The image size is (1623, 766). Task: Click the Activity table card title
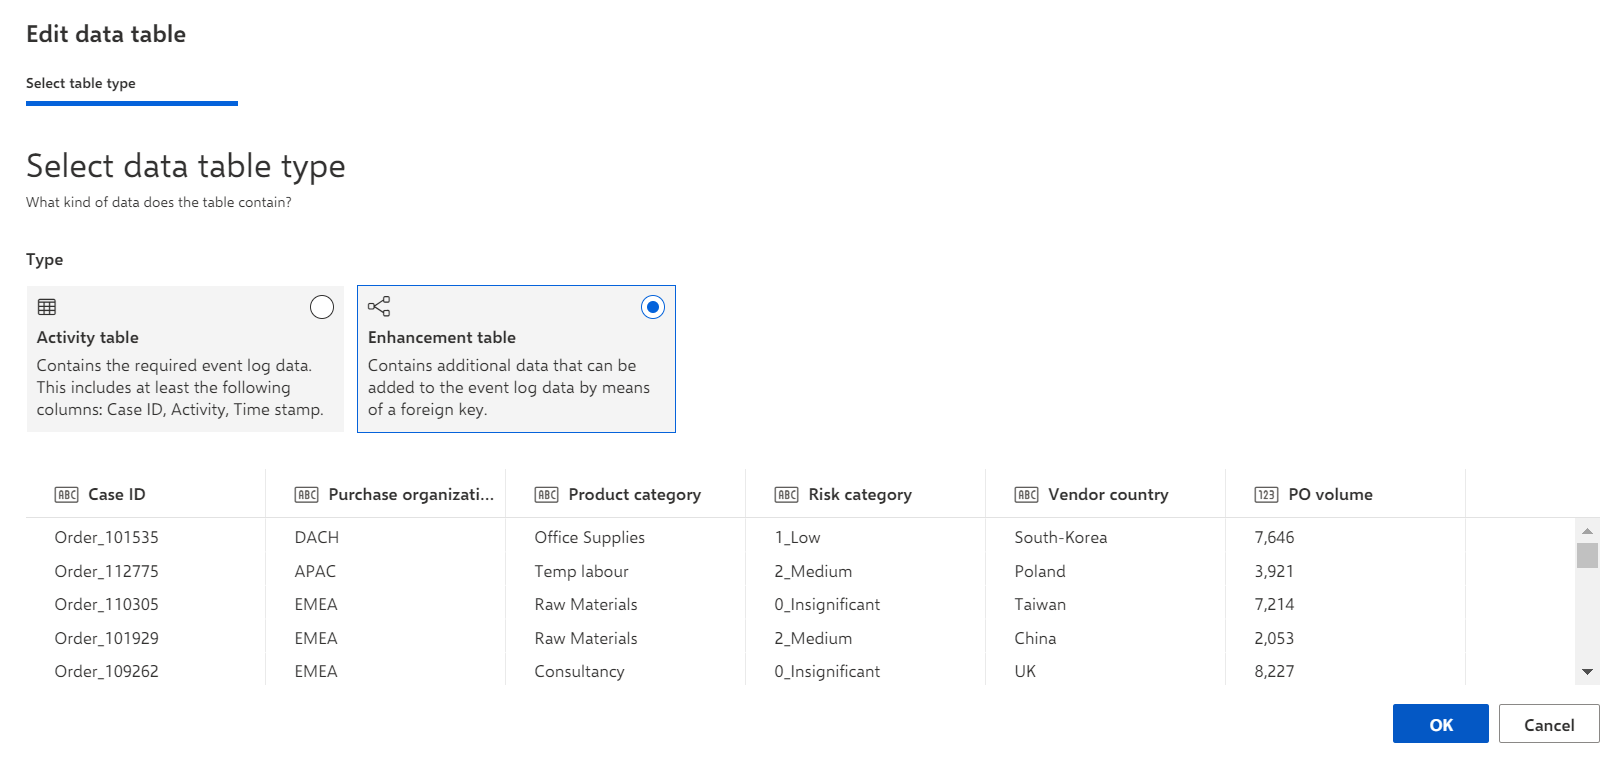click(x=88, y=338)
